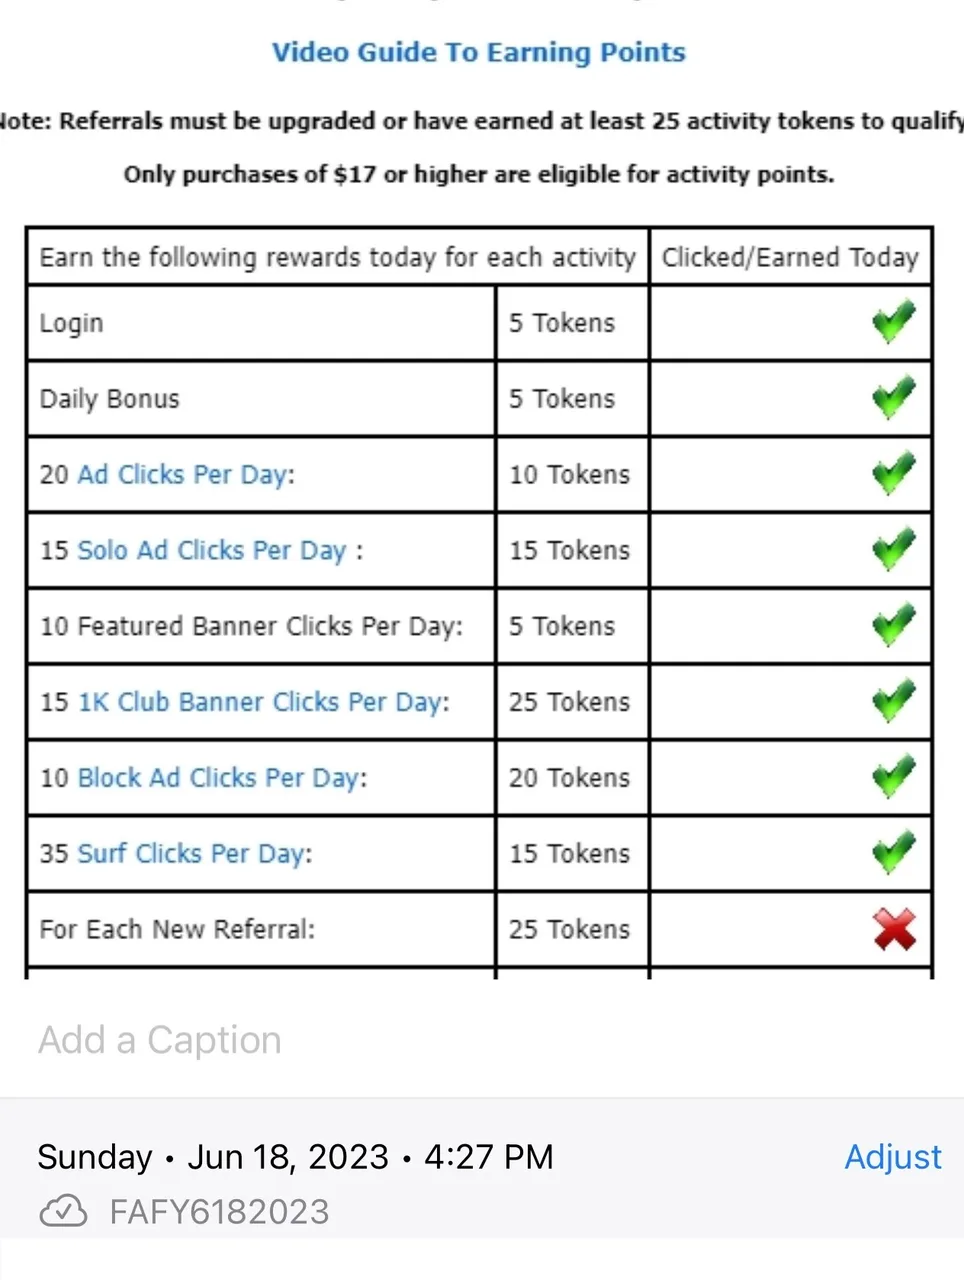Screen dimensions: 964x1280
Task: Open the Video Guide To Earning Points link
Action: [x=479, y=52]
